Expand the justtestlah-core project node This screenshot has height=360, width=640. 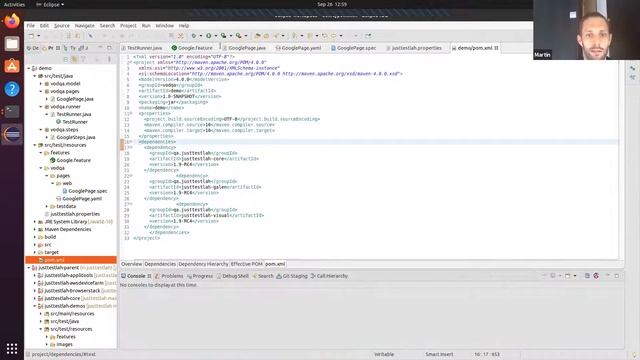[x=35, y=298]
